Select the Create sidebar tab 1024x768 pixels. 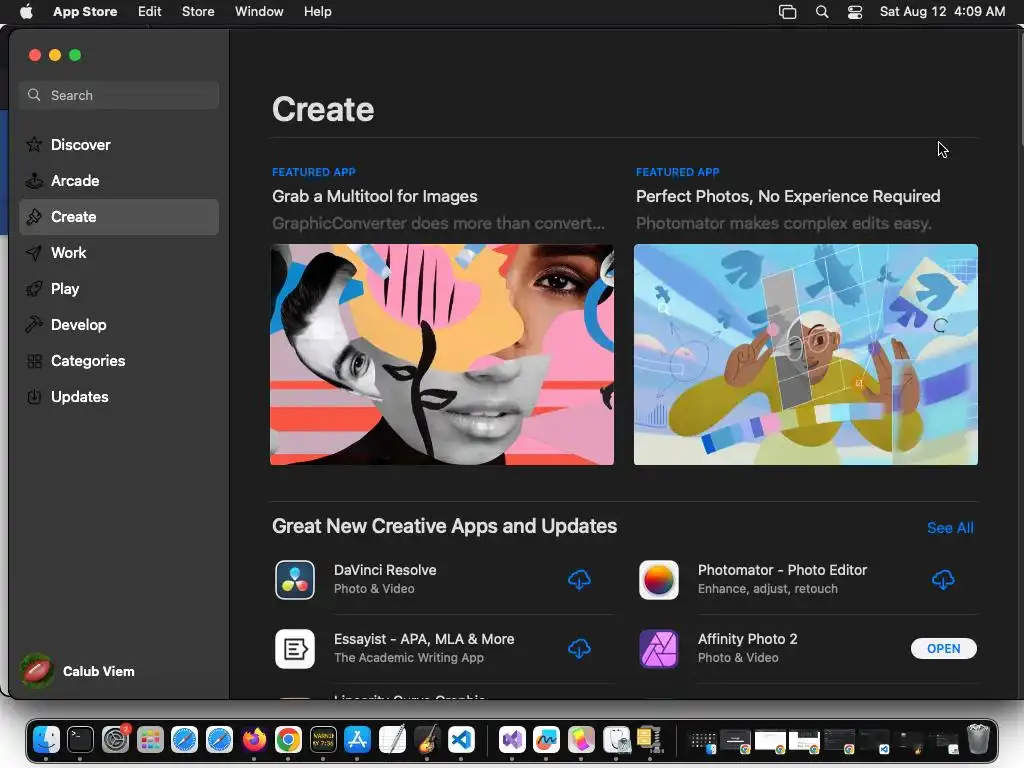(119, 217)
